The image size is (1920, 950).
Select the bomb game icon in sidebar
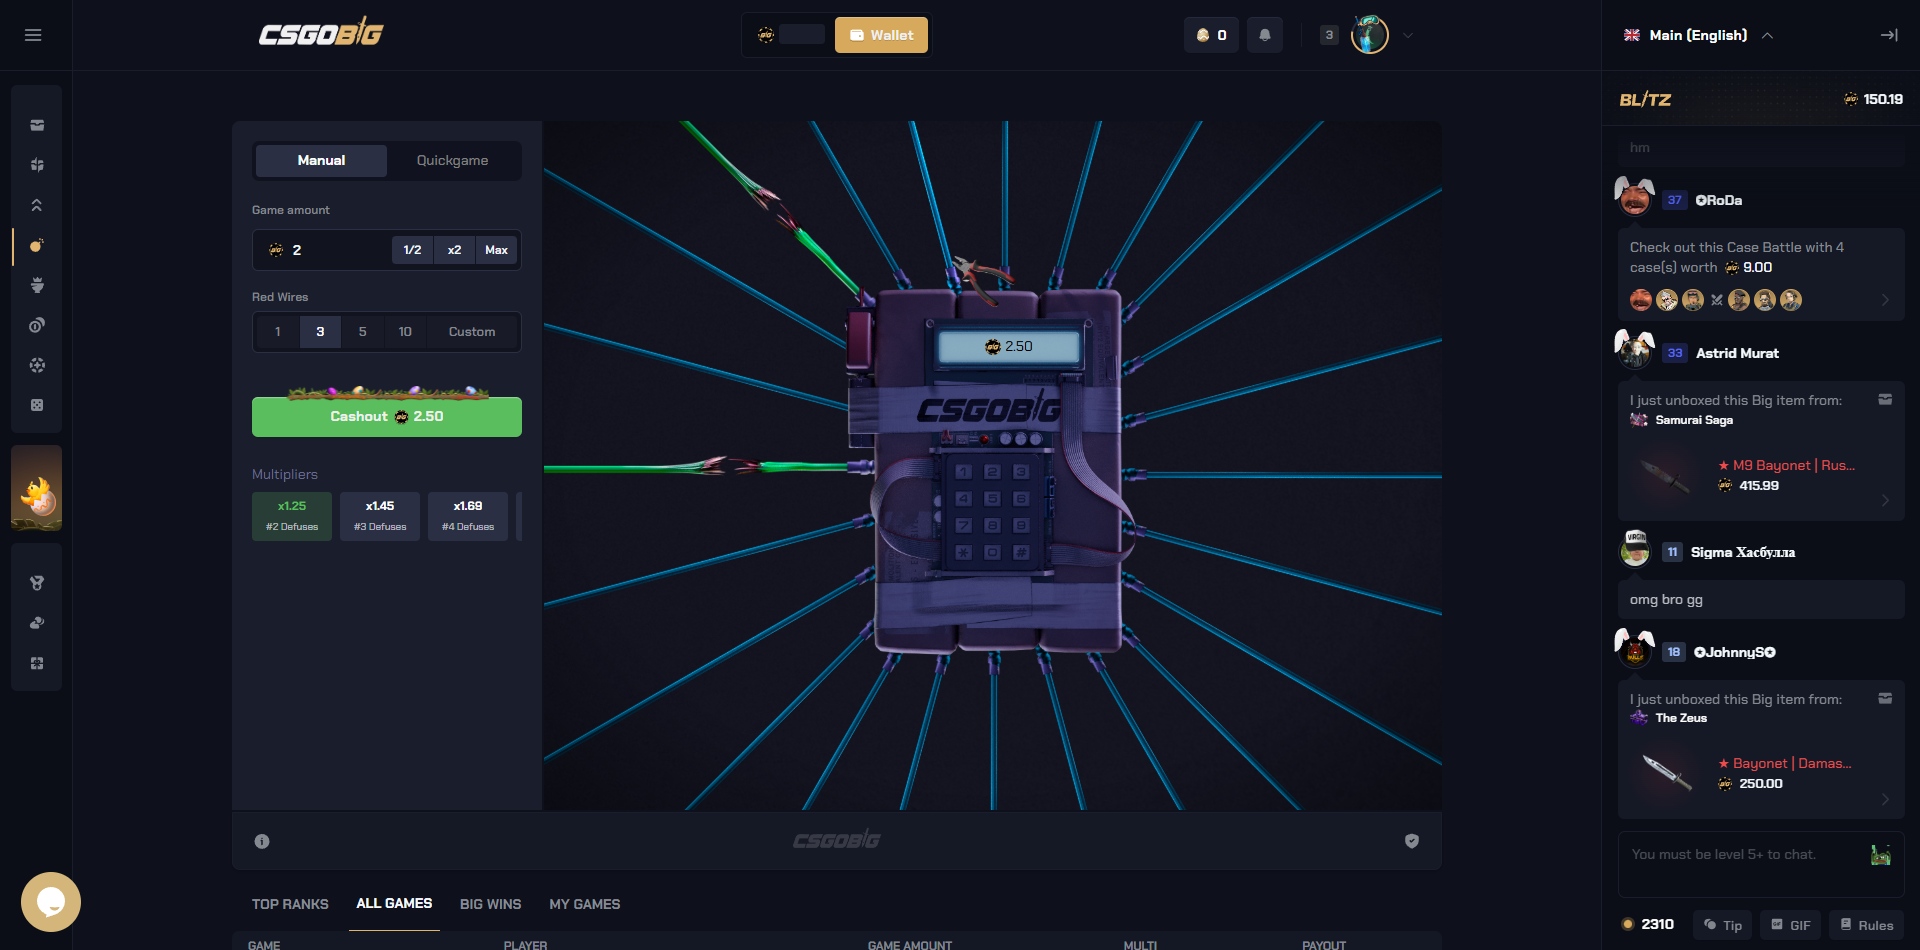click(x=37, y=245)
